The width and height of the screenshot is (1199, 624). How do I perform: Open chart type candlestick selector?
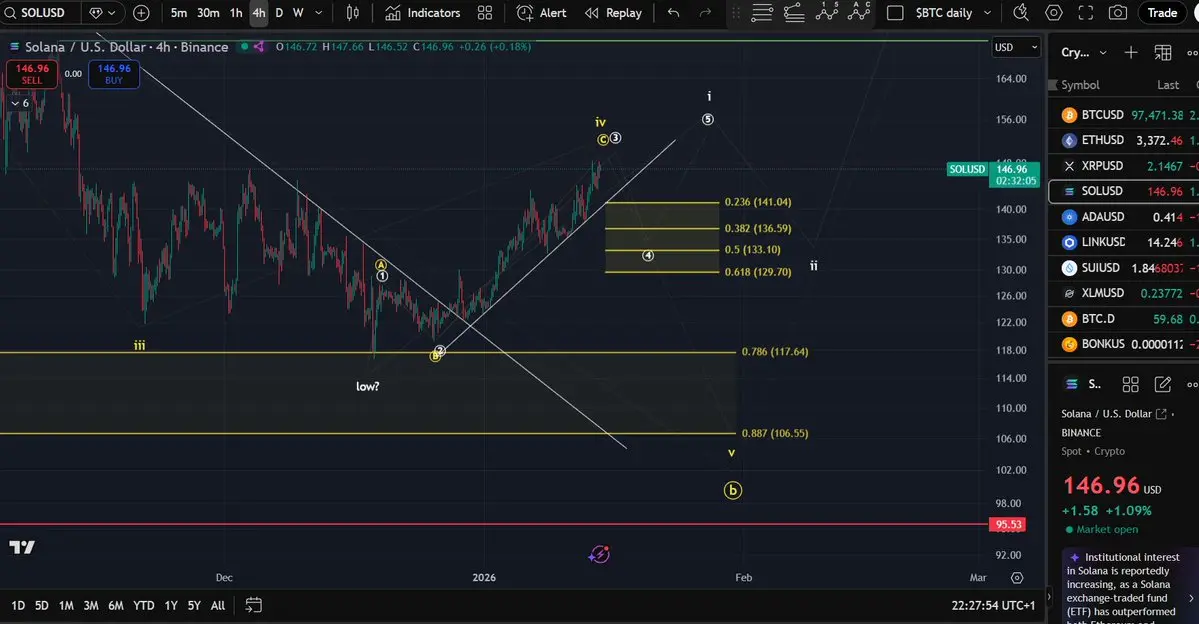coord(353,13)
